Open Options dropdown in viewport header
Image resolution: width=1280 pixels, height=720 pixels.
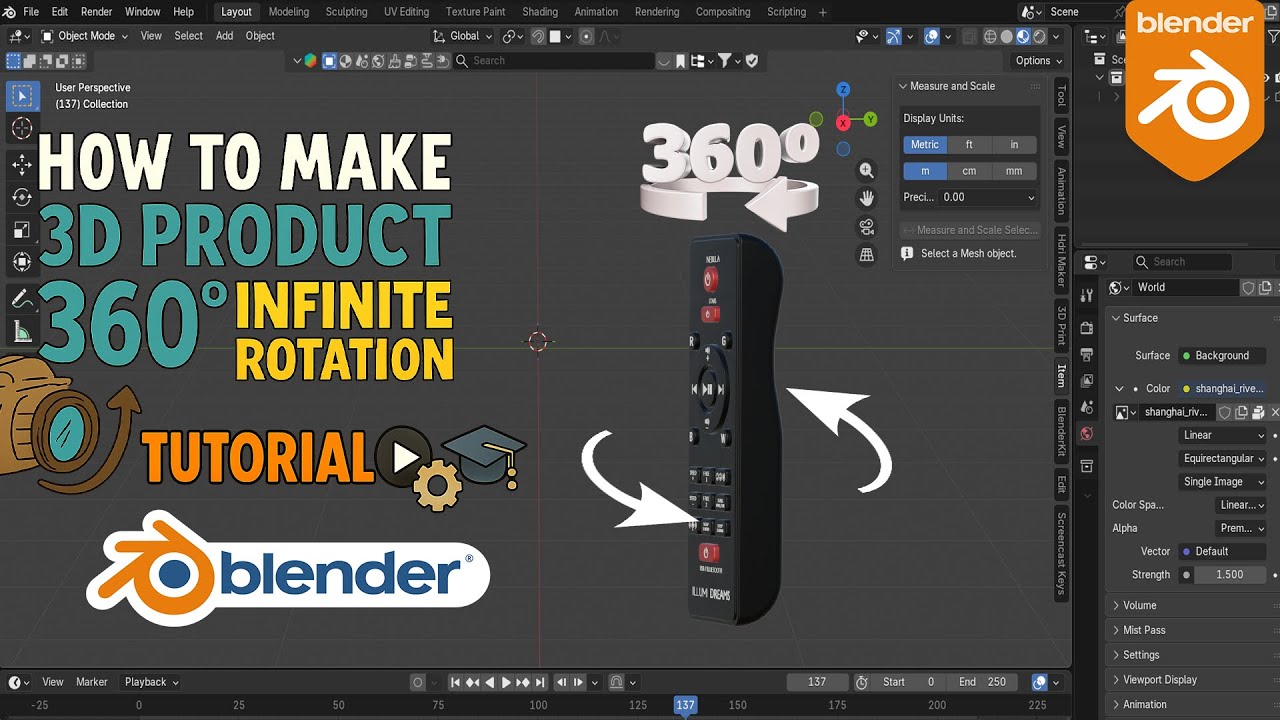pos(1038,61)
